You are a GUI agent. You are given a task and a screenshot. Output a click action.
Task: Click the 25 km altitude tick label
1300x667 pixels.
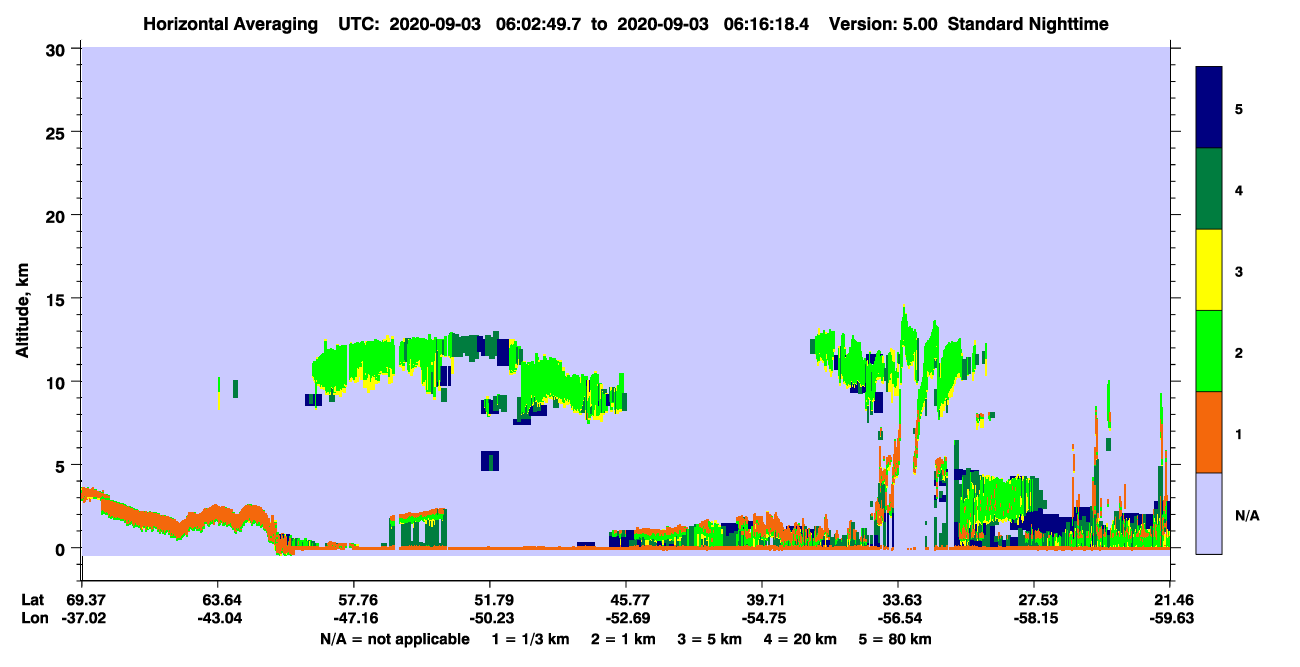(x=58, y=132)
